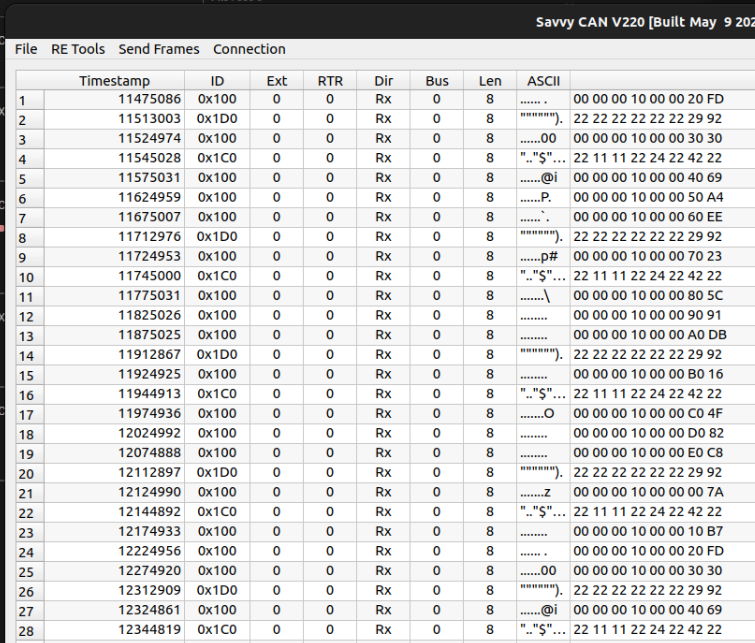The height and width of the screenshot is (643, 755).
Task: Select row number 1 header
Action: (30, 100)
